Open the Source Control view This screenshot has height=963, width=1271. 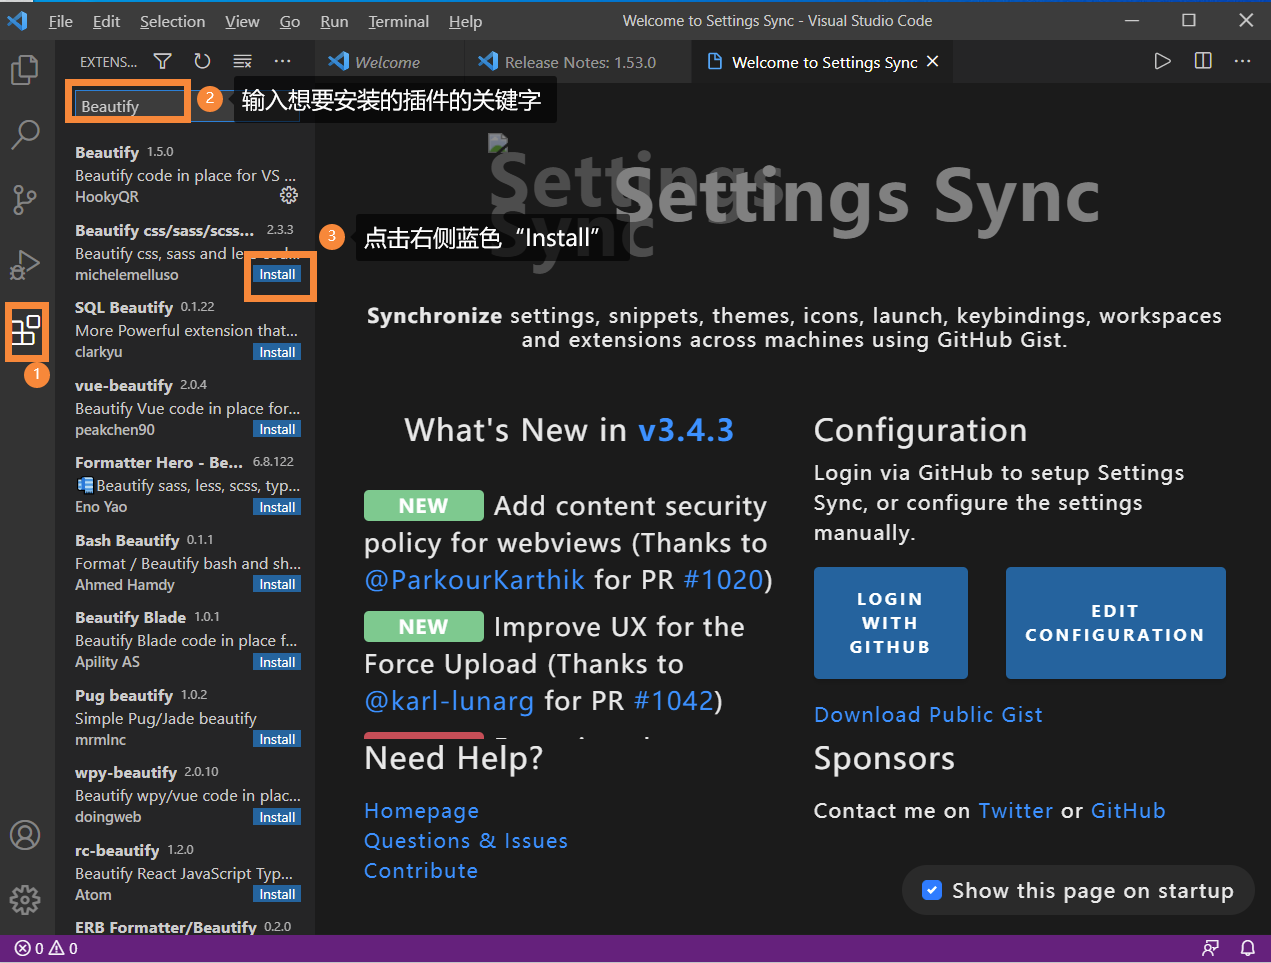coord(25,199)
